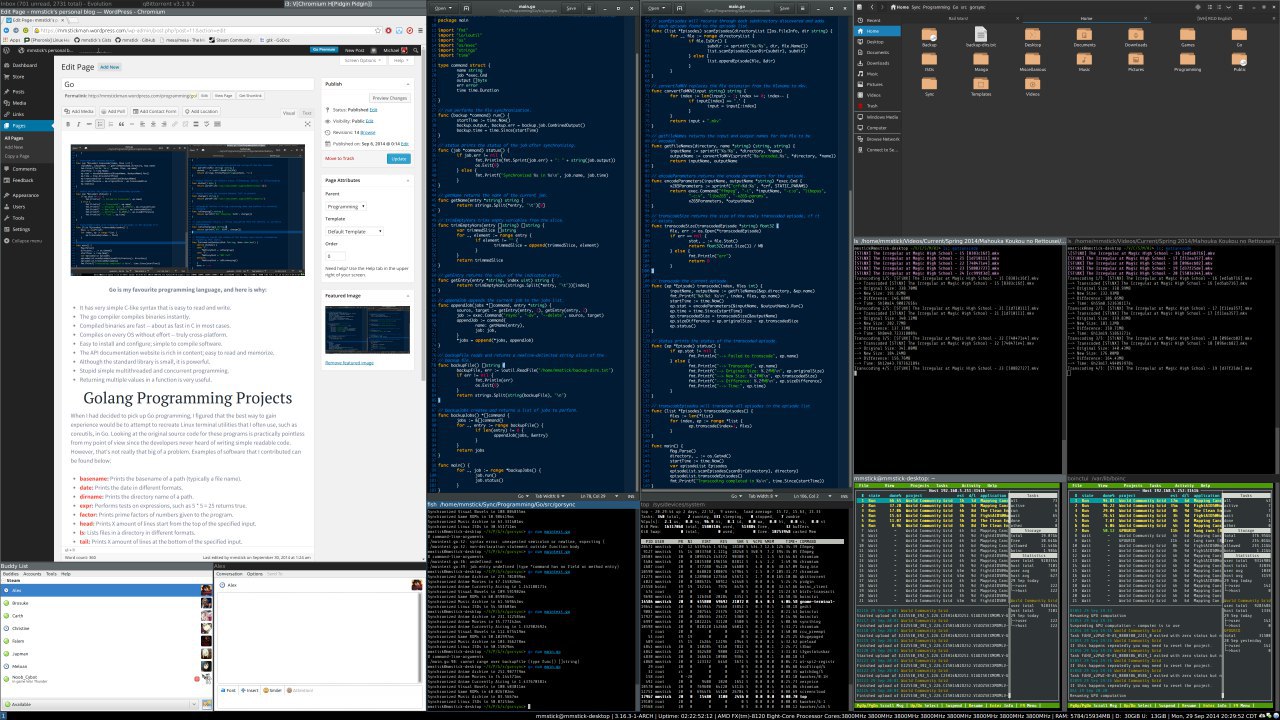The width and height of the screenshot is (1280, 720).
Task: Select Downloads in the Files sidebar
Action: point(875,62)
